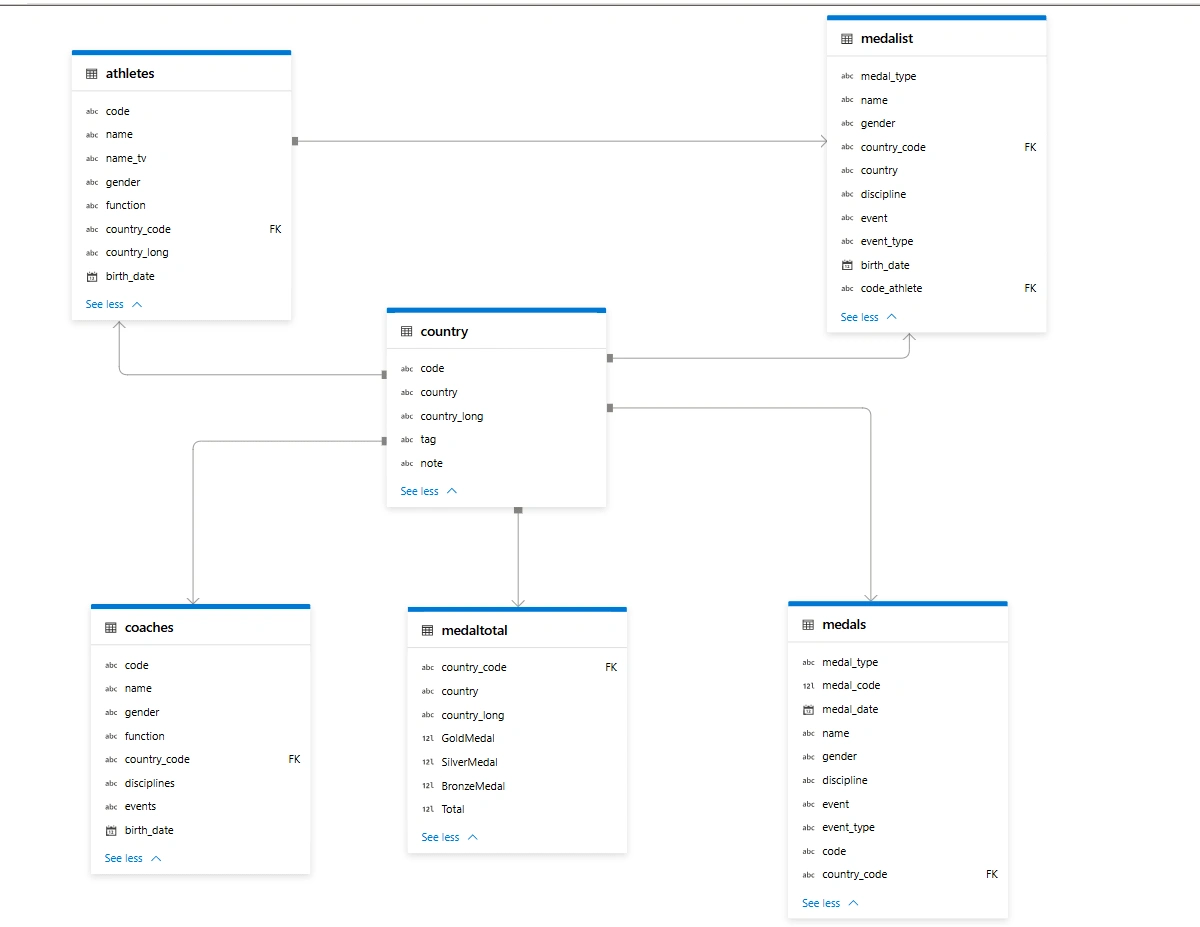Select the medaltotal table header

(517, 630)
